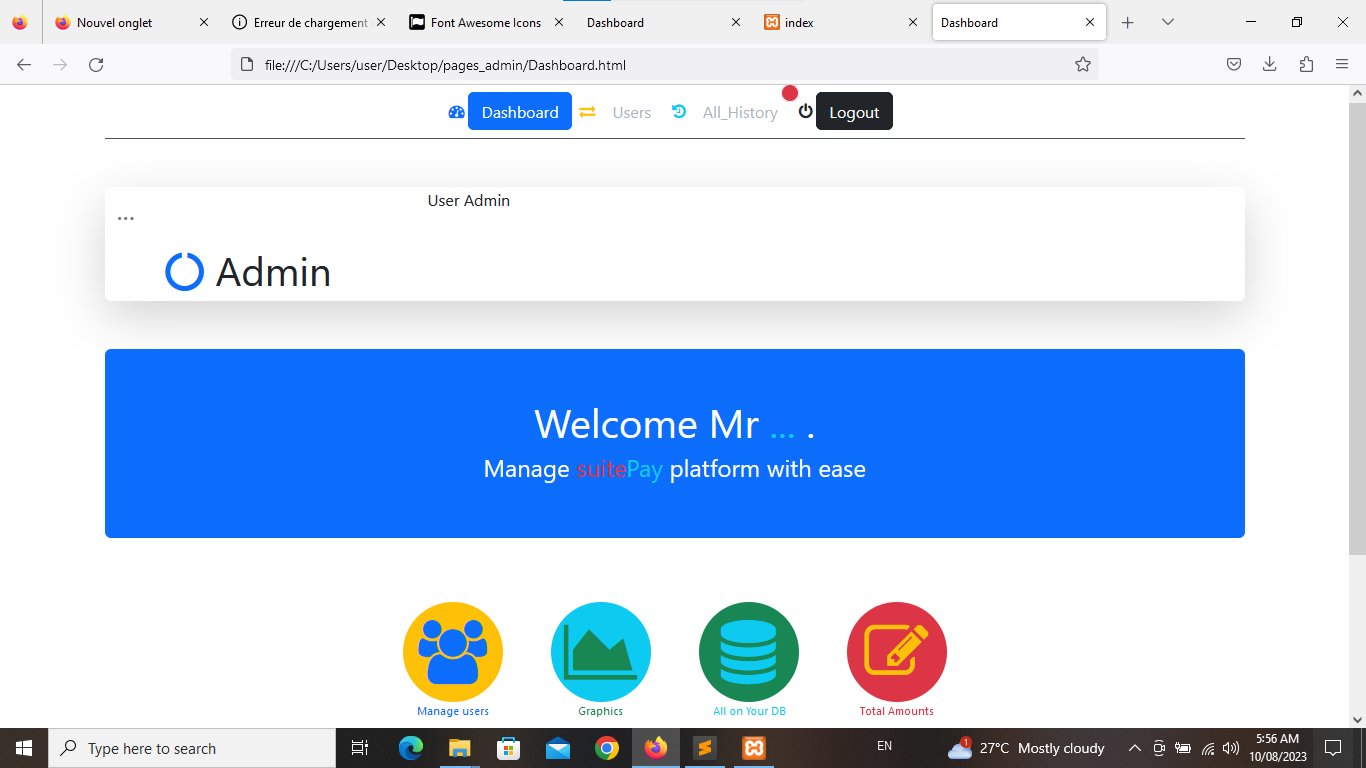Click the dashboard gauge icon in navbar

457,112
